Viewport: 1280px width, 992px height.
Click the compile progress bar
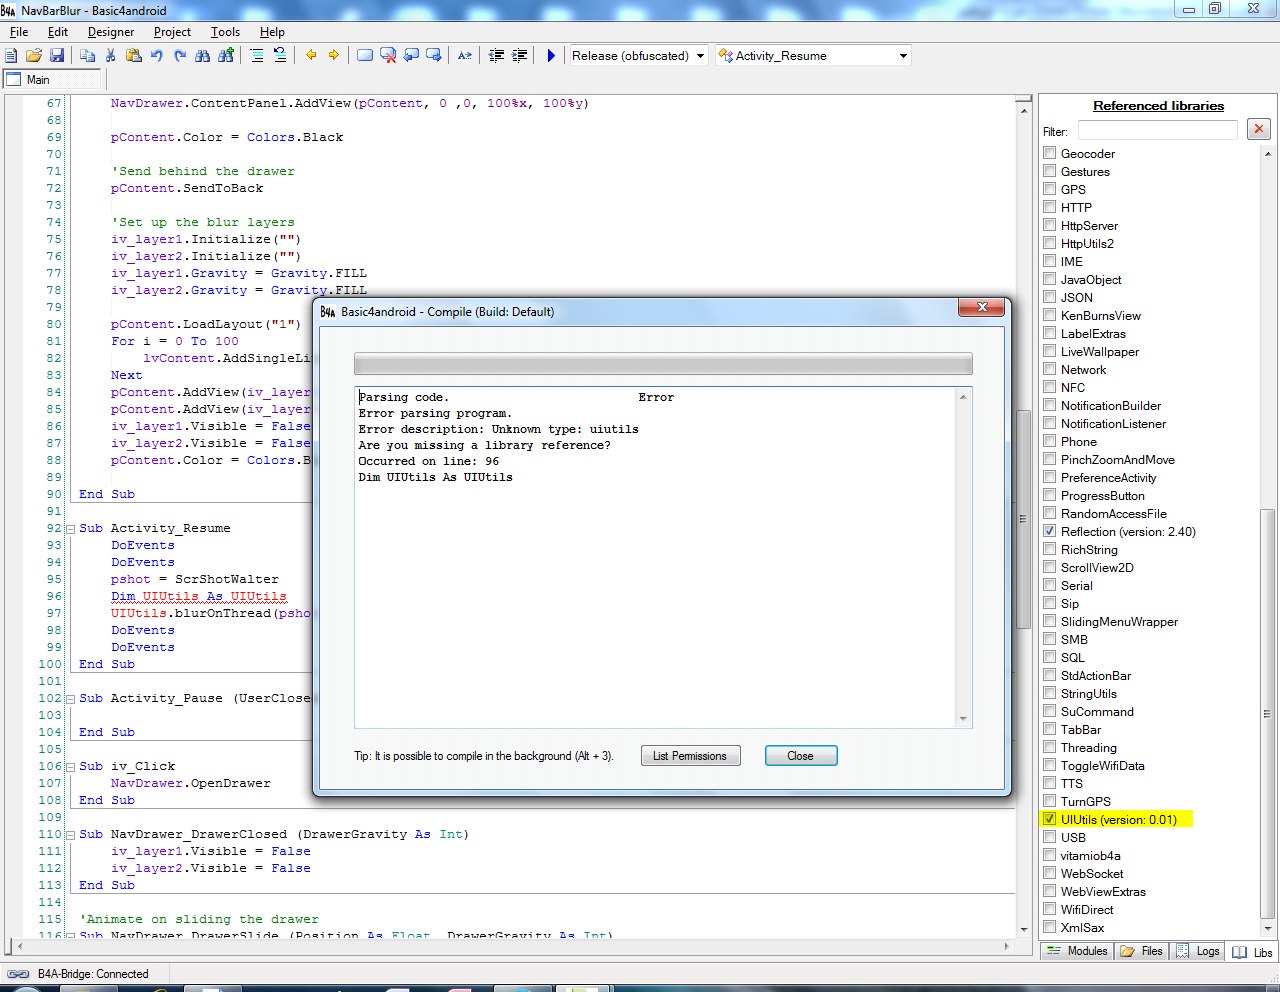pos(663,363)
